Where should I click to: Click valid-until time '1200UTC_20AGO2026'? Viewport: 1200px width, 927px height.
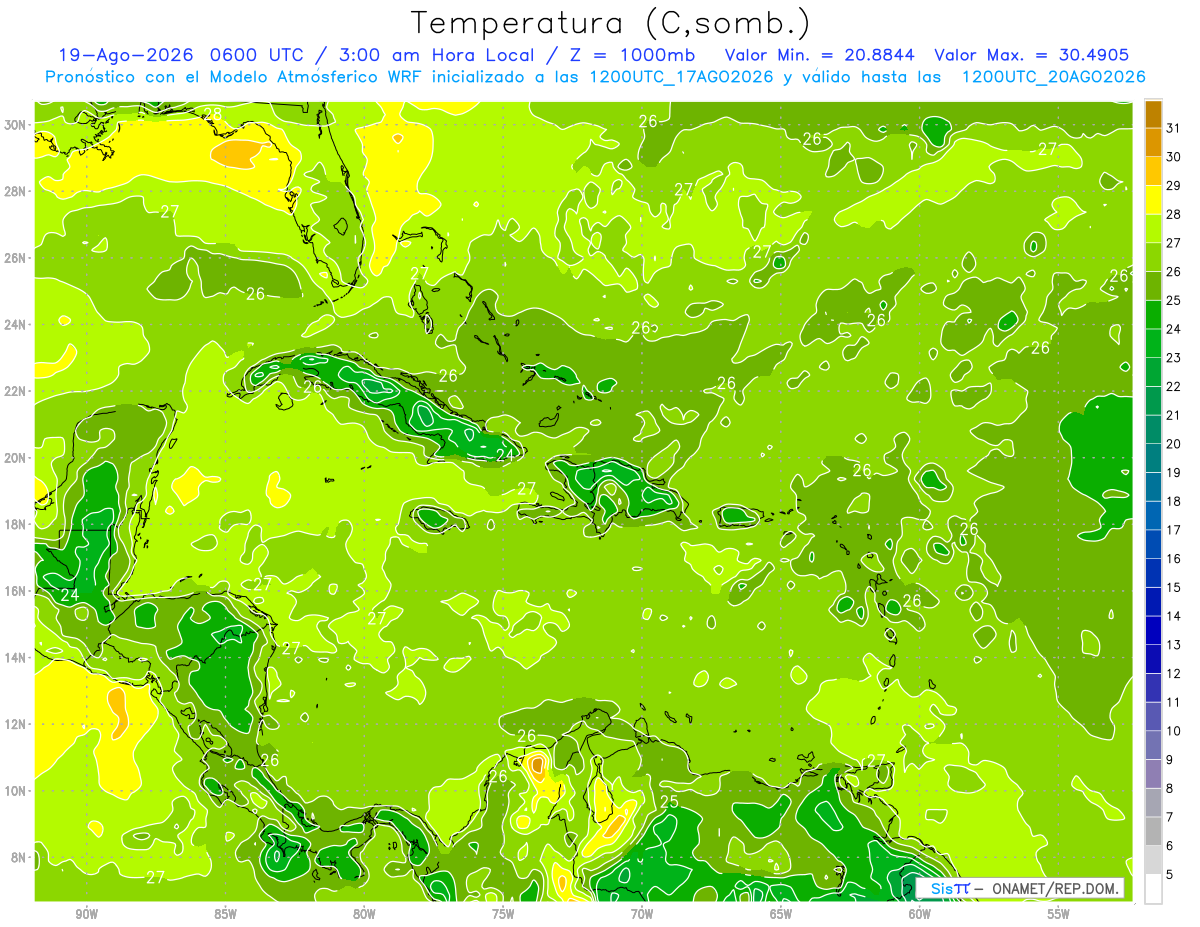point(1053,77)
